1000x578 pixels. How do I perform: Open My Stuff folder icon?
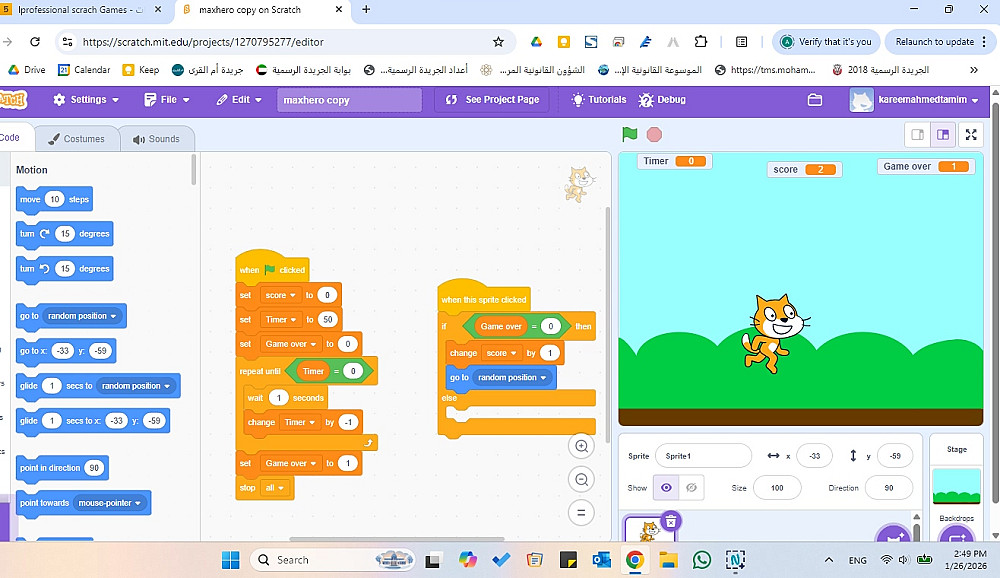(x=814, y=100)
